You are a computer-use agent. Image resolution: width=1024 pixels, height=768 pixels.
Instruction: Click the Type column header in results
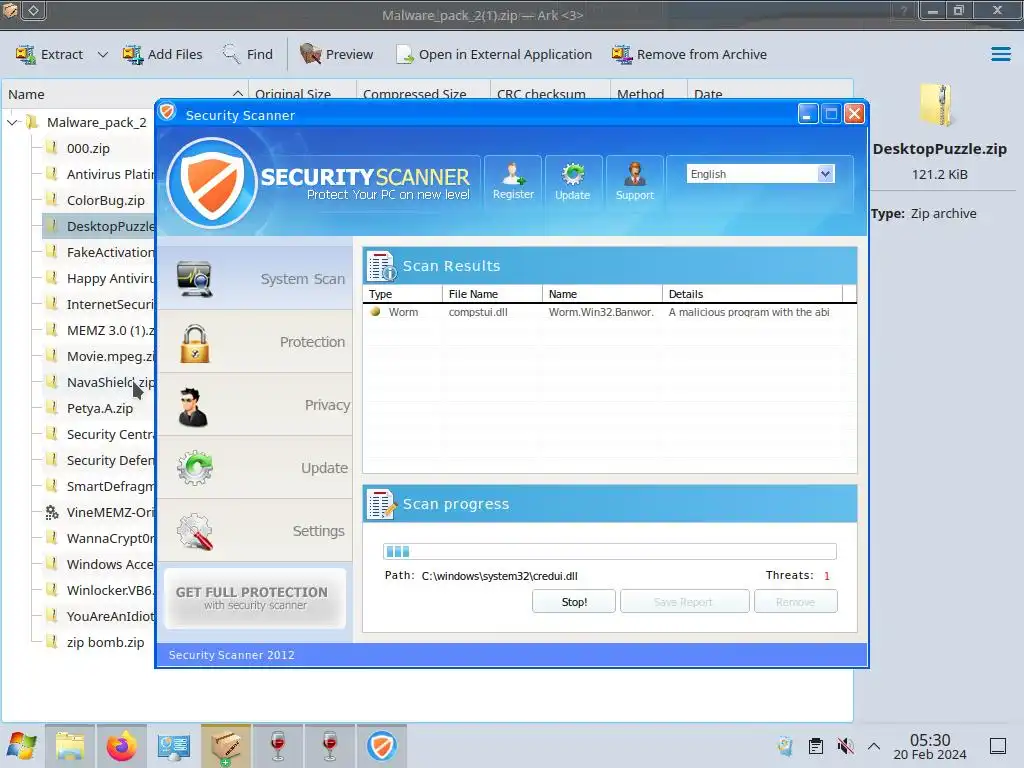point(402,294)
